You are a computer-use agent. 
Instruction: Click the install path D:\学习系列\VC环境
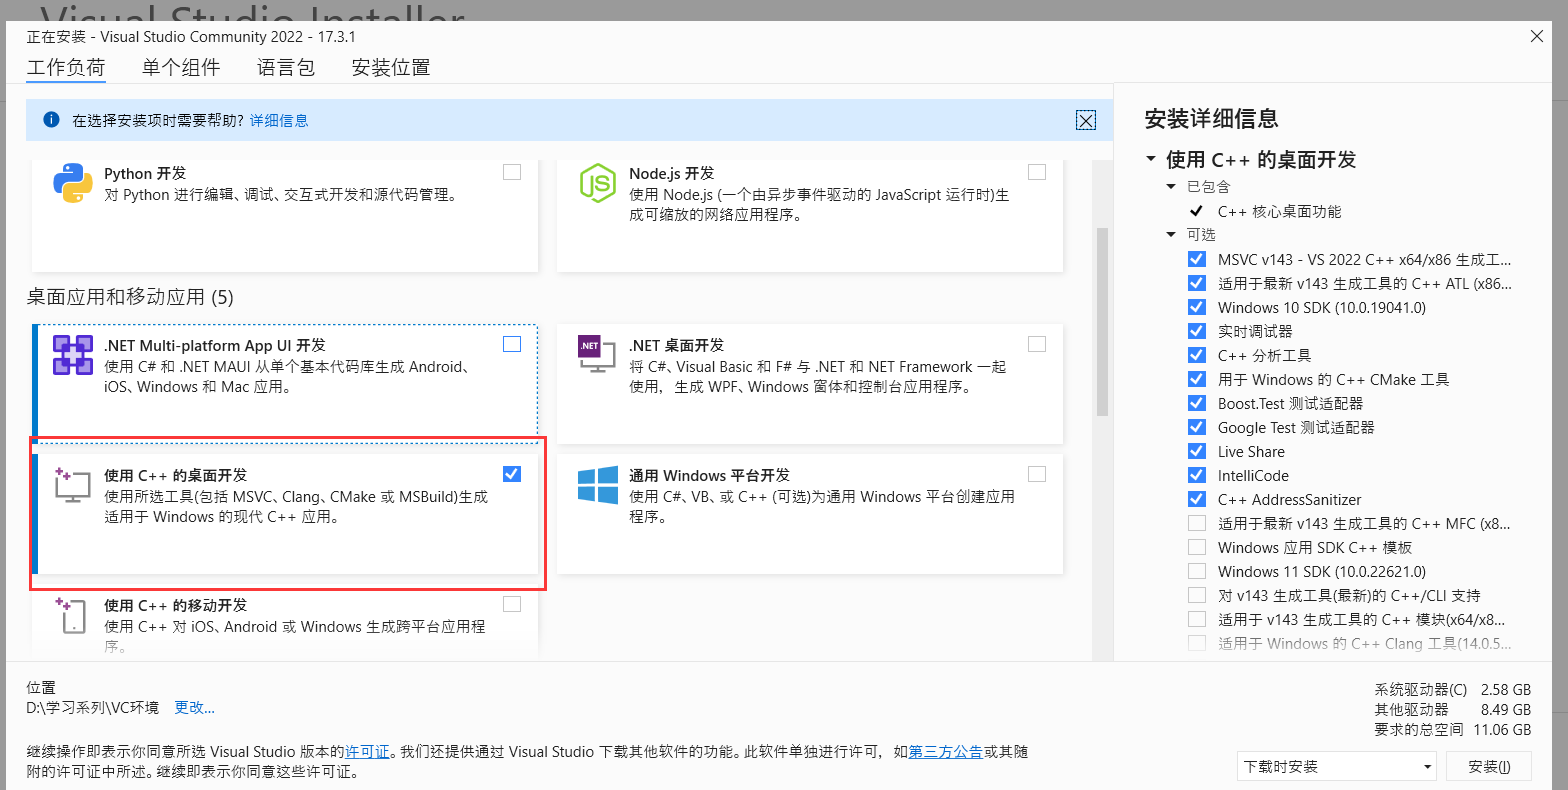pos(93,708)
